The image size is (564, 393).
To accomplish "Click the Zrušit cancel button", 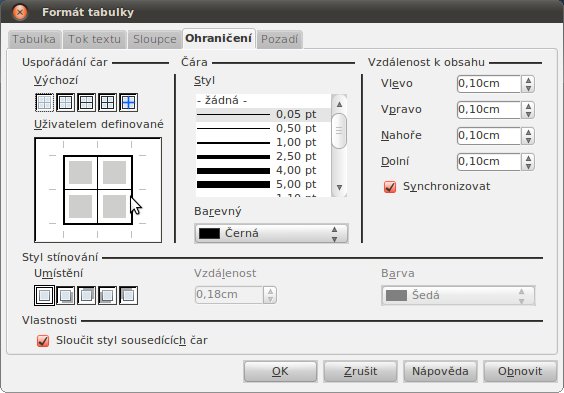I will point(360,371).
